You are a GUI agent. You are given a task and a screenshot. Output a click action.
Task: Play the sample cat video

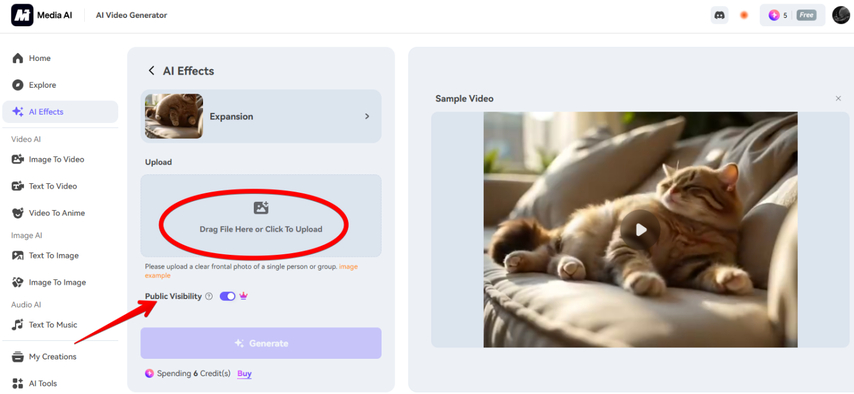[x=640, y=230]
